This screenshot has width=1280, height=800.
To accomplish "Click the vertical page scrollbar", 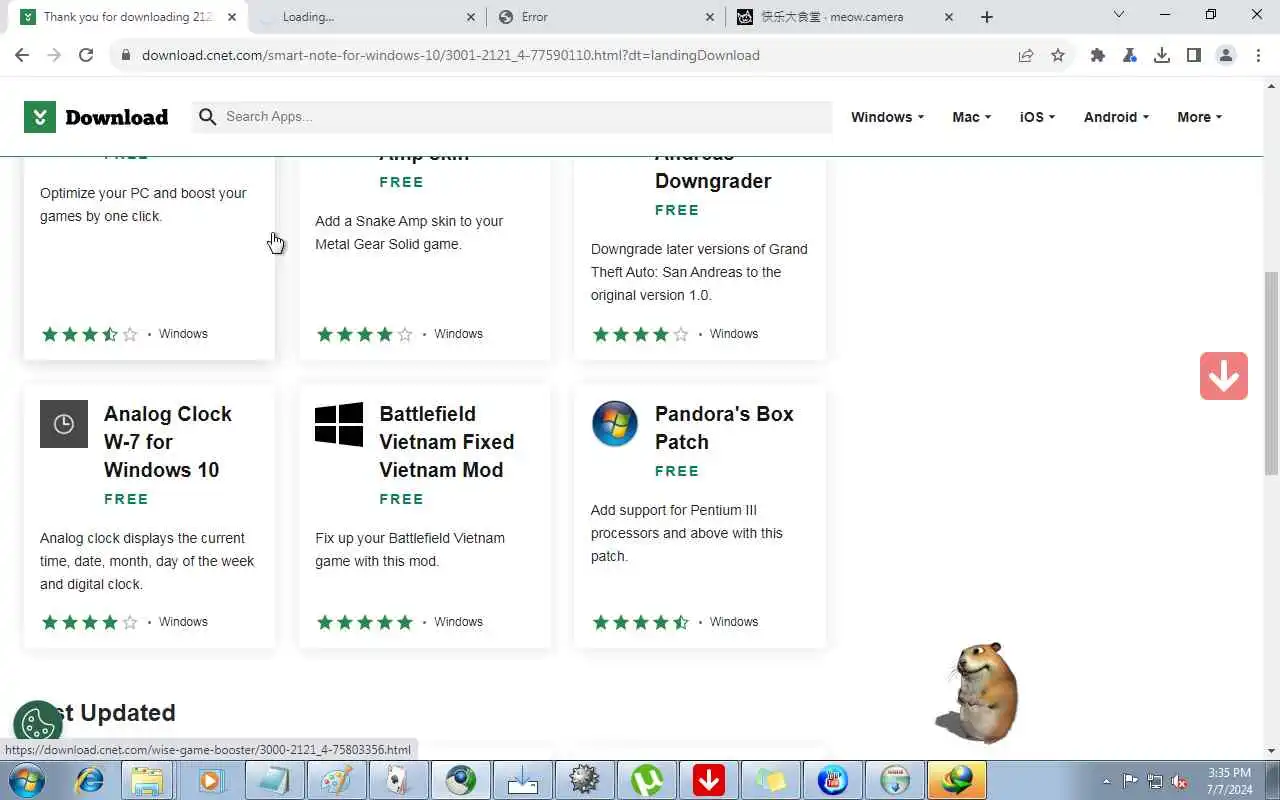I will [x=1272, y=372].
